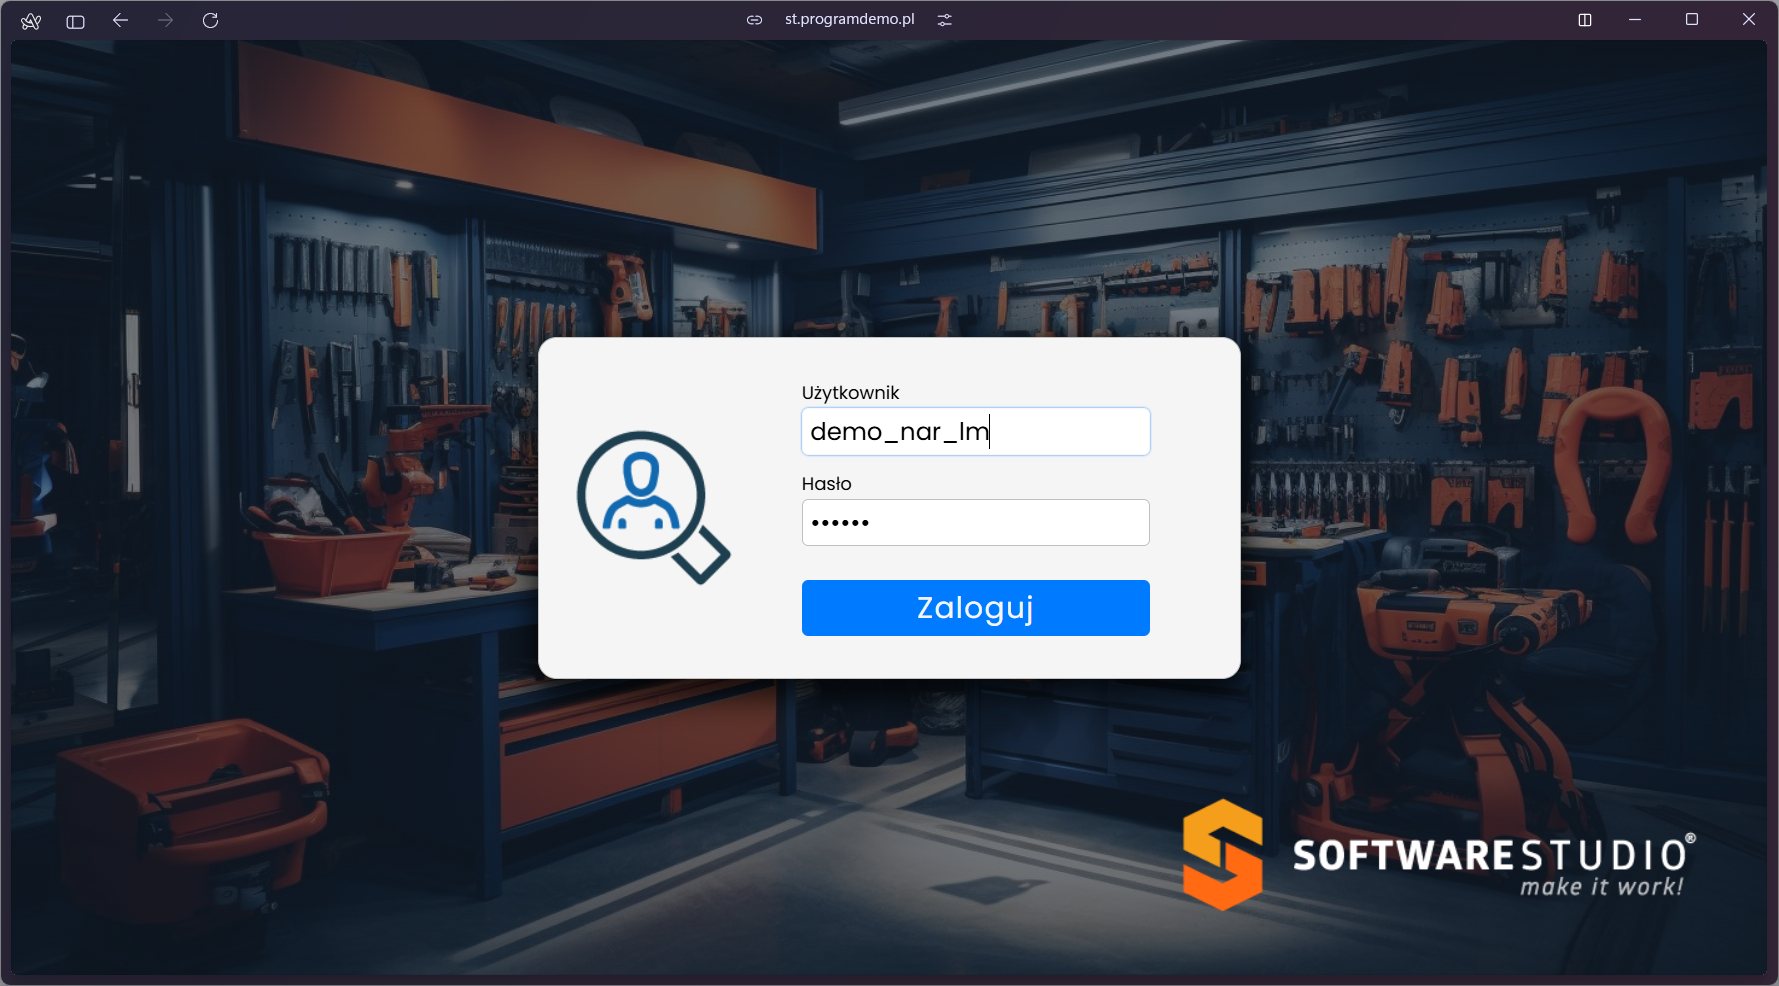This screenshot has height=986, width=1779.
Task: Open site controls next to the address
Action: [x=944, y=20]
